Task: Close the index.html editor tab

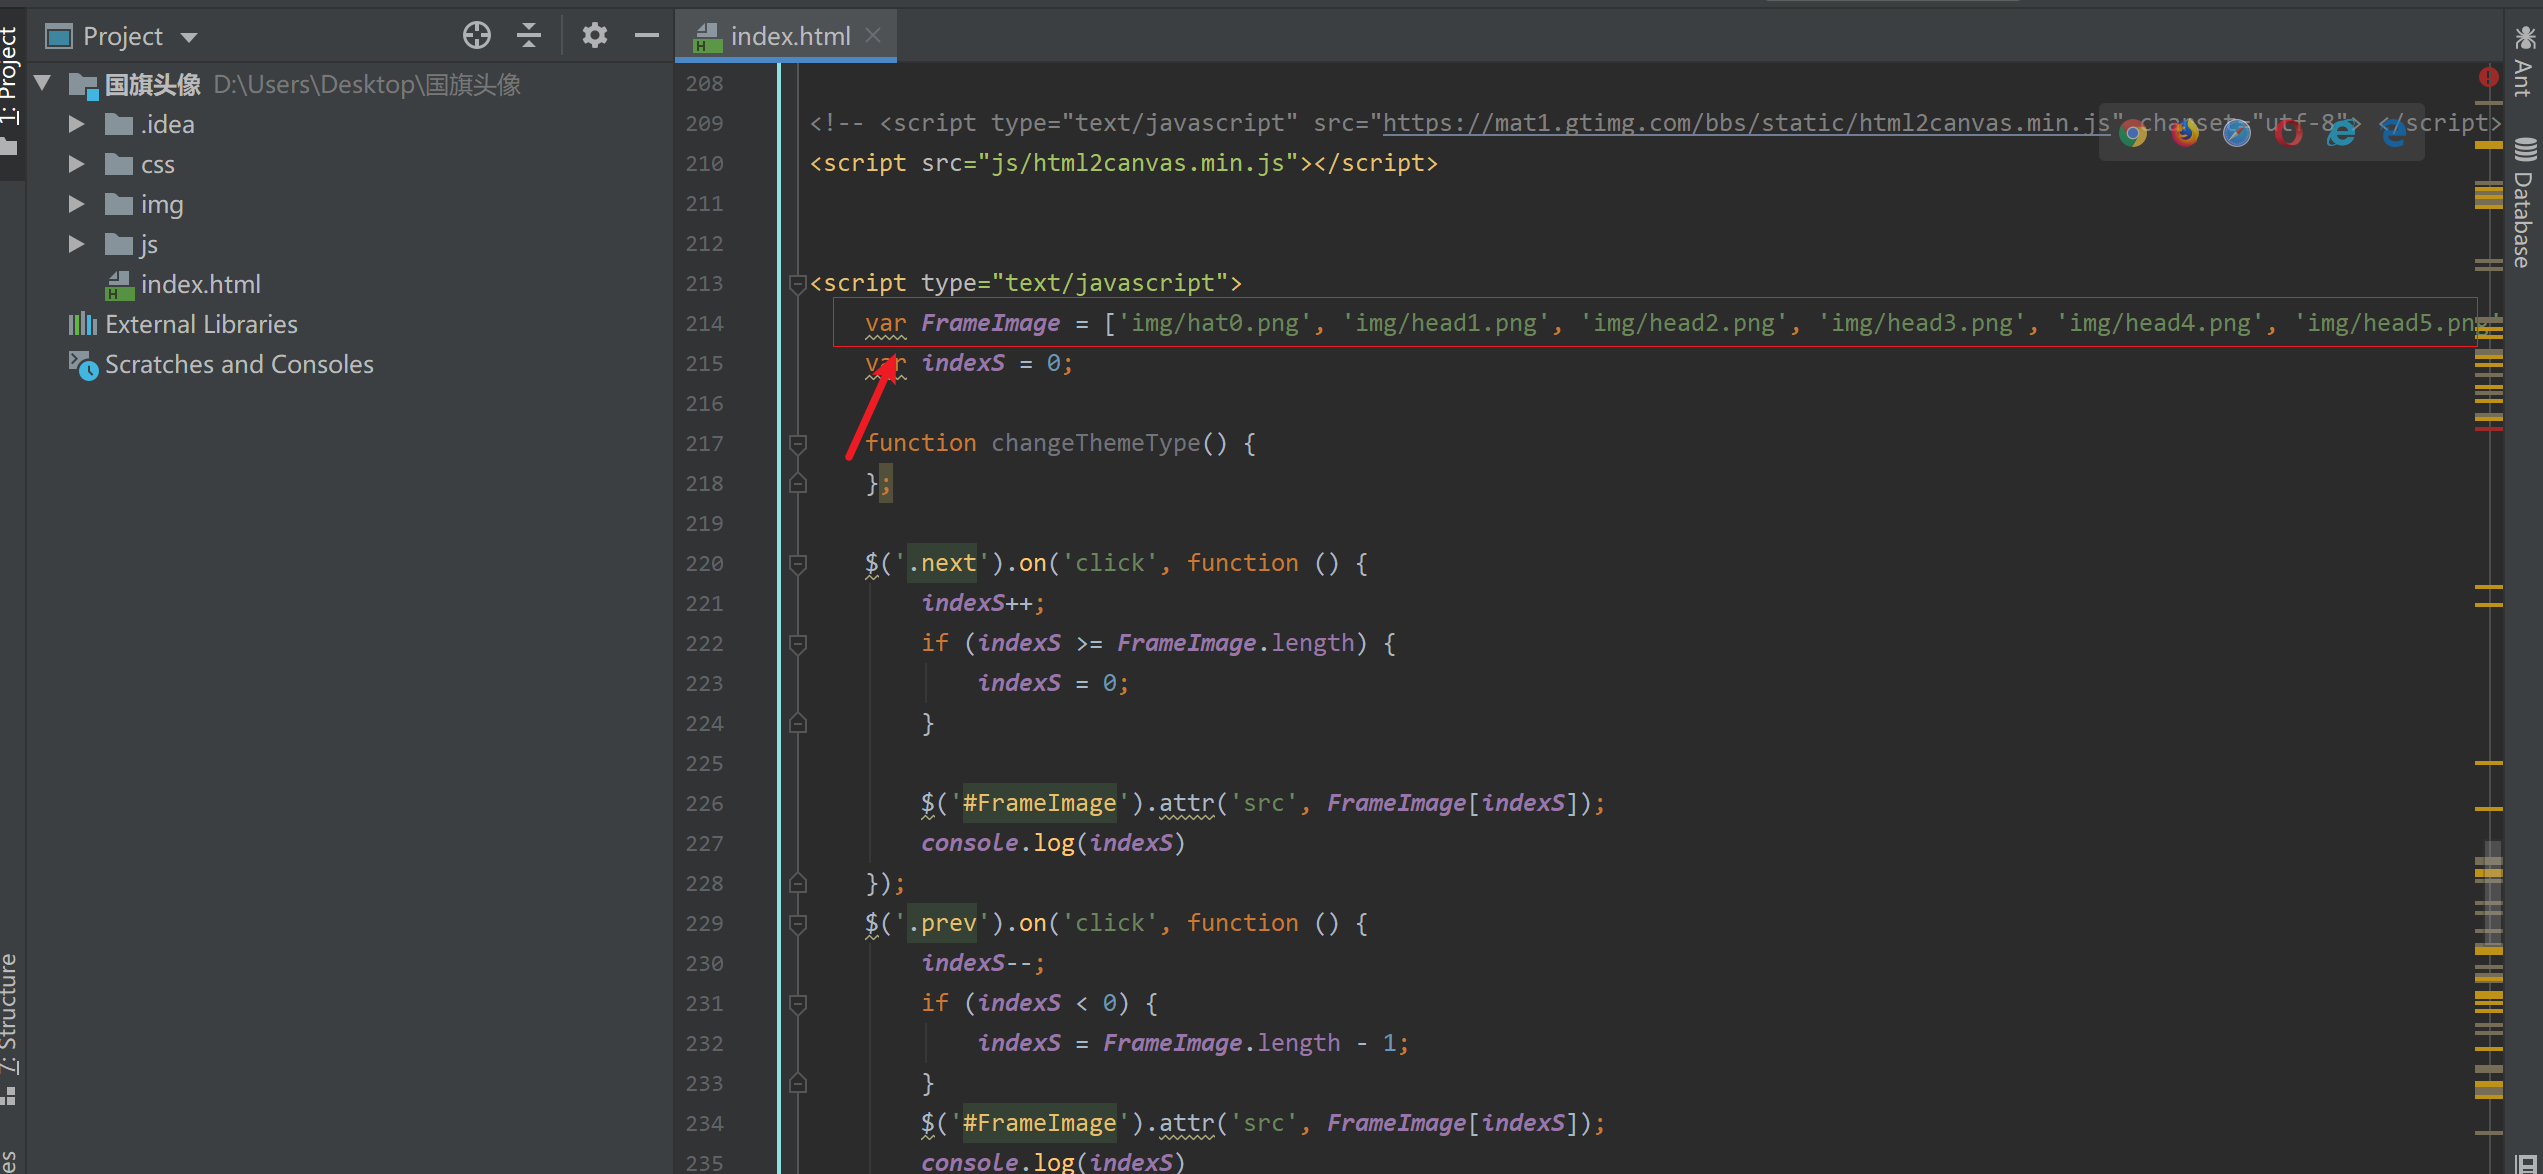Action: coord(873,36)
